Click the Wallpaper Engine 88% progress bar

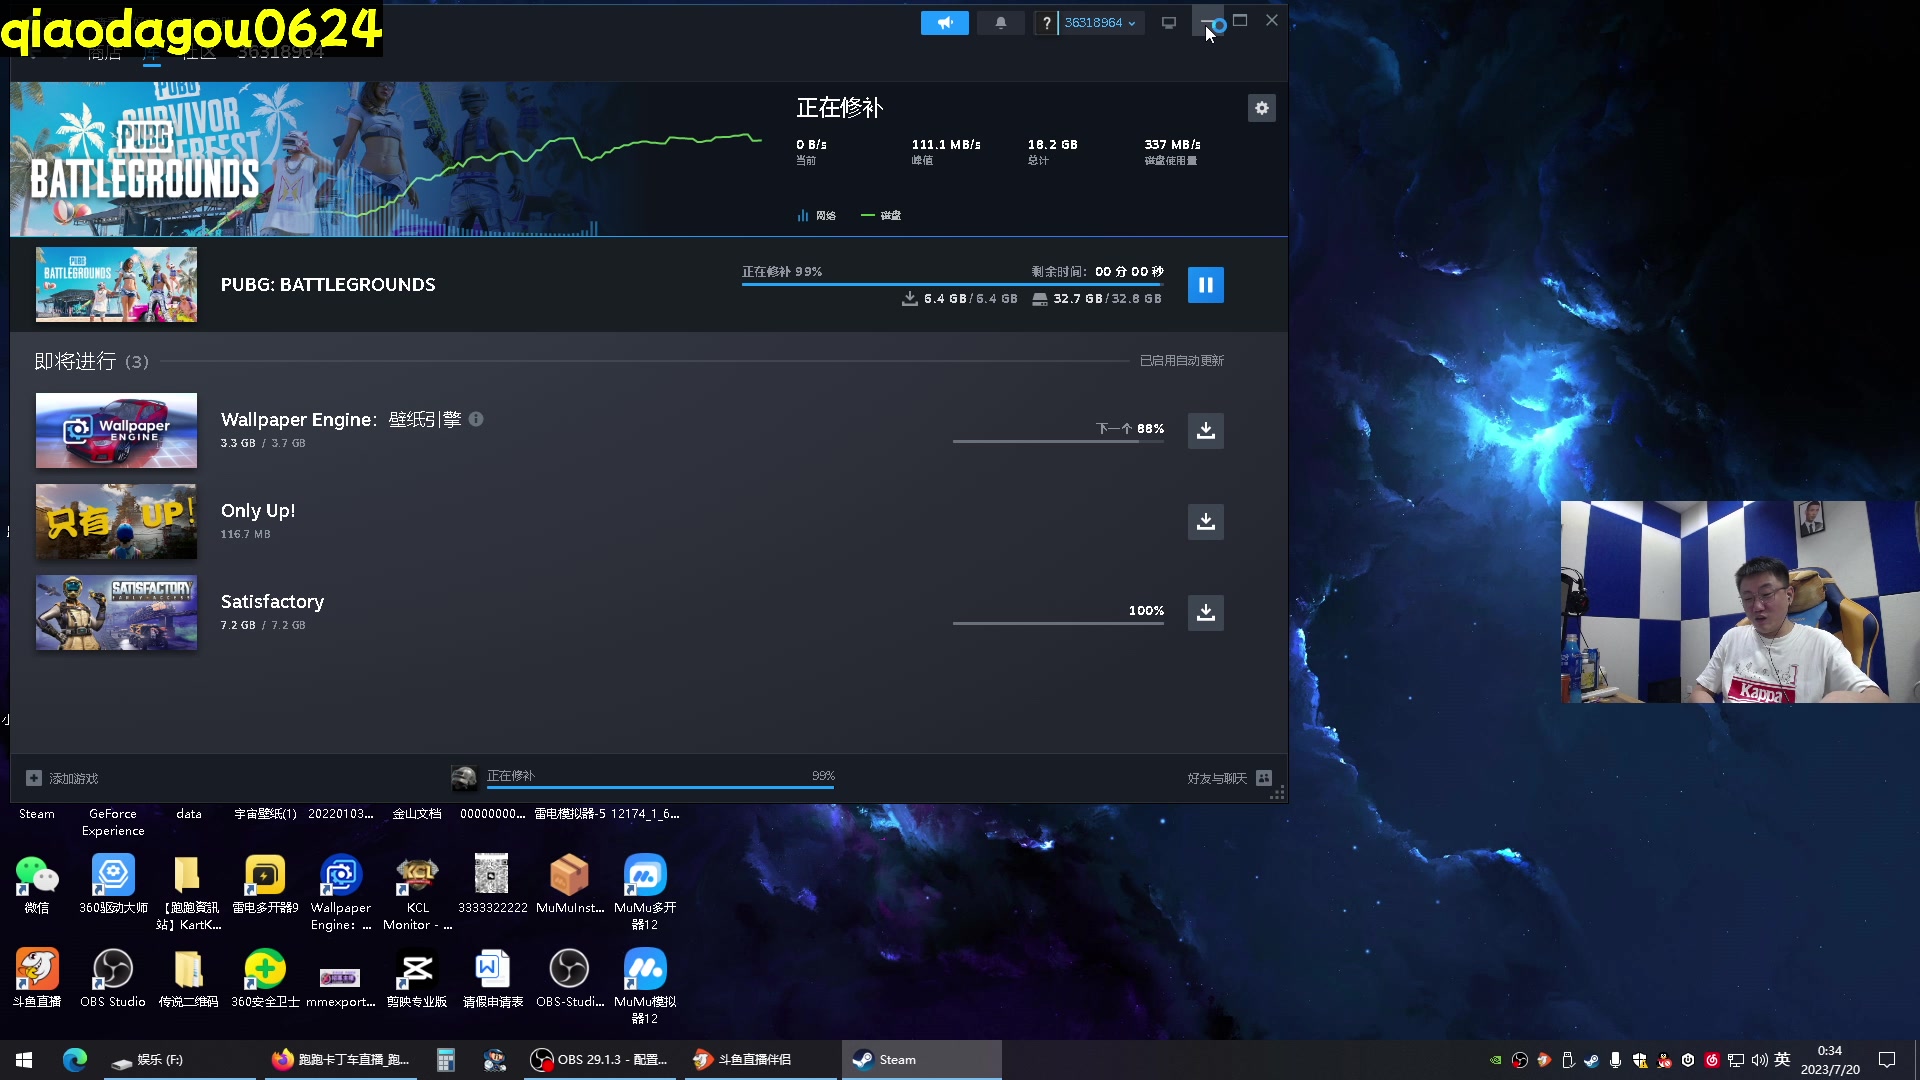pyautogui.click(x=1058, y=441)
